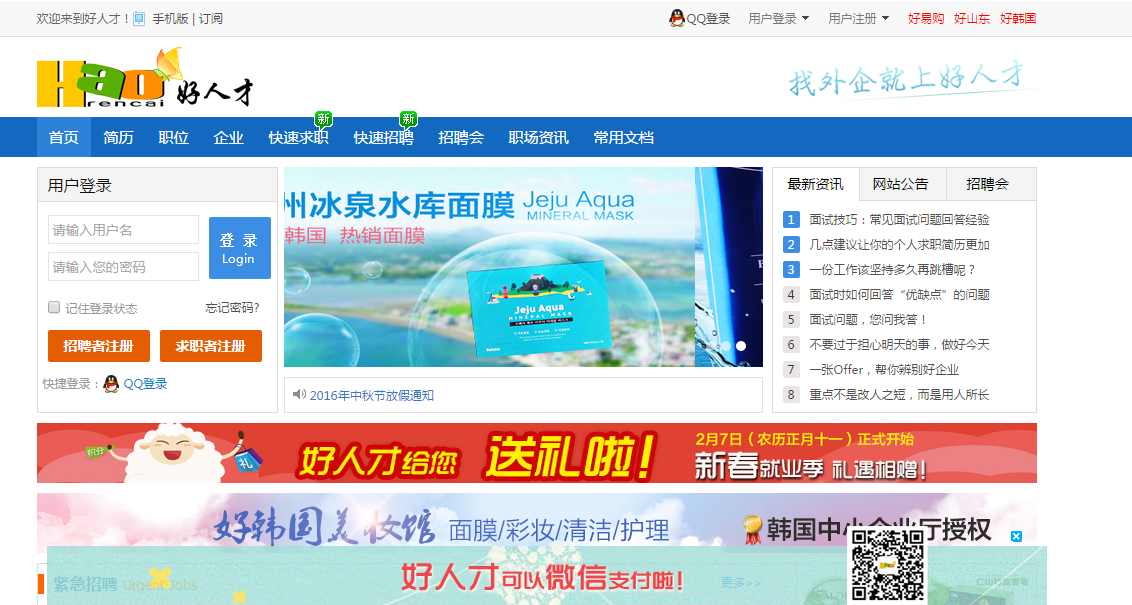
Task: Open article 几点建议让你的个人求职简历更加
Action: pos(900,245)
